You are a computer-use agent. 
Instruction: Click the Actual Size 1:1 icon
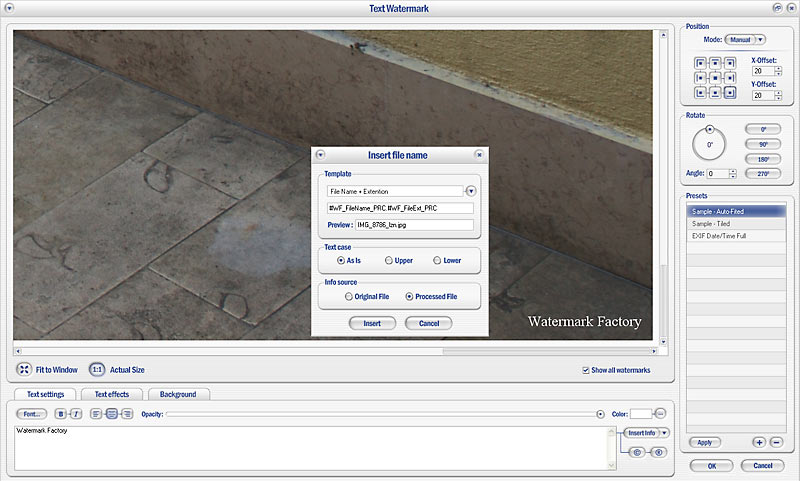click(x=97, y=369)
